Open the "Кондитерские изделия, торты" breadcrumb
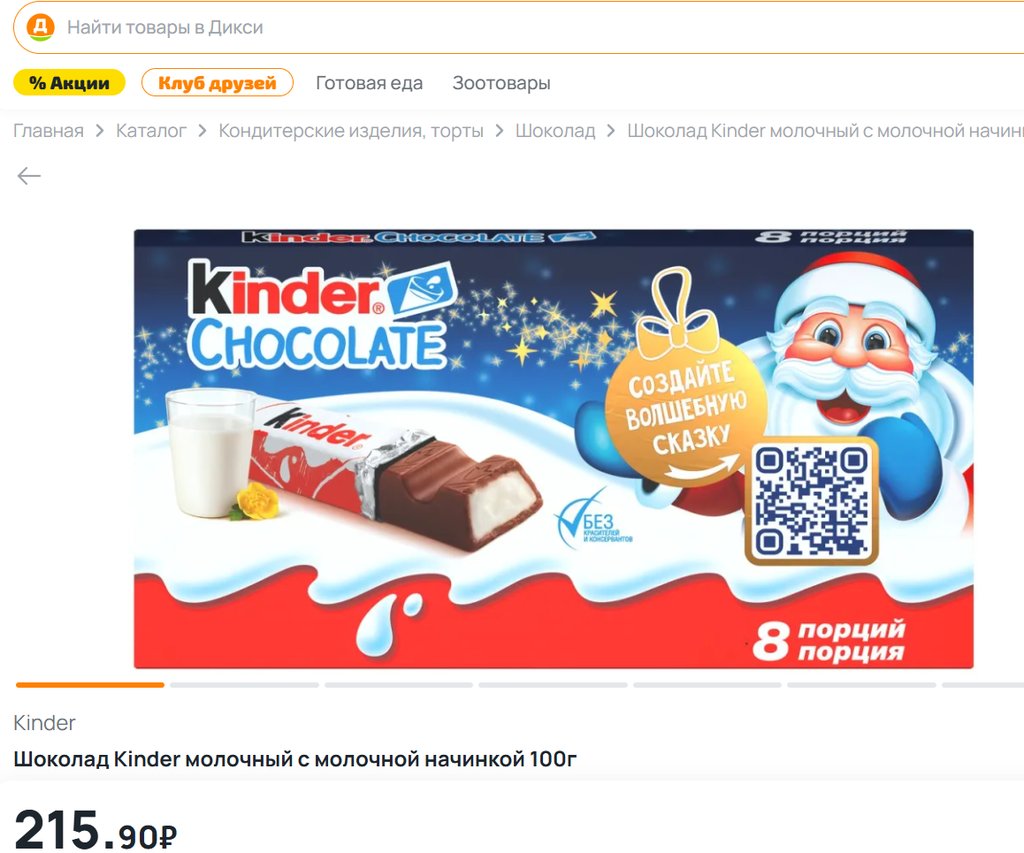Viewport: 1024px width, 853px height. 351,131
